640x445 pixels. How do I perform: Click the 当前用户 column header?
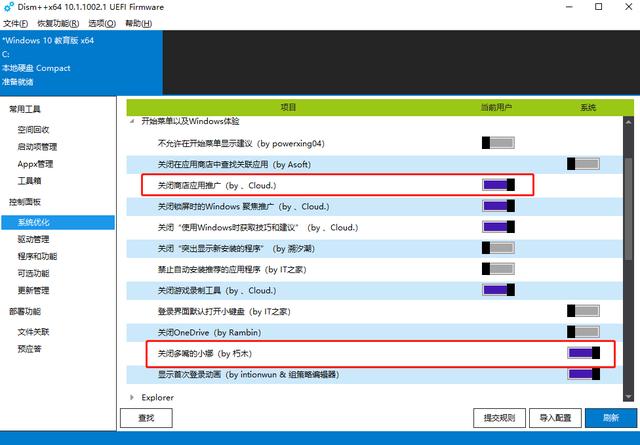496,107
